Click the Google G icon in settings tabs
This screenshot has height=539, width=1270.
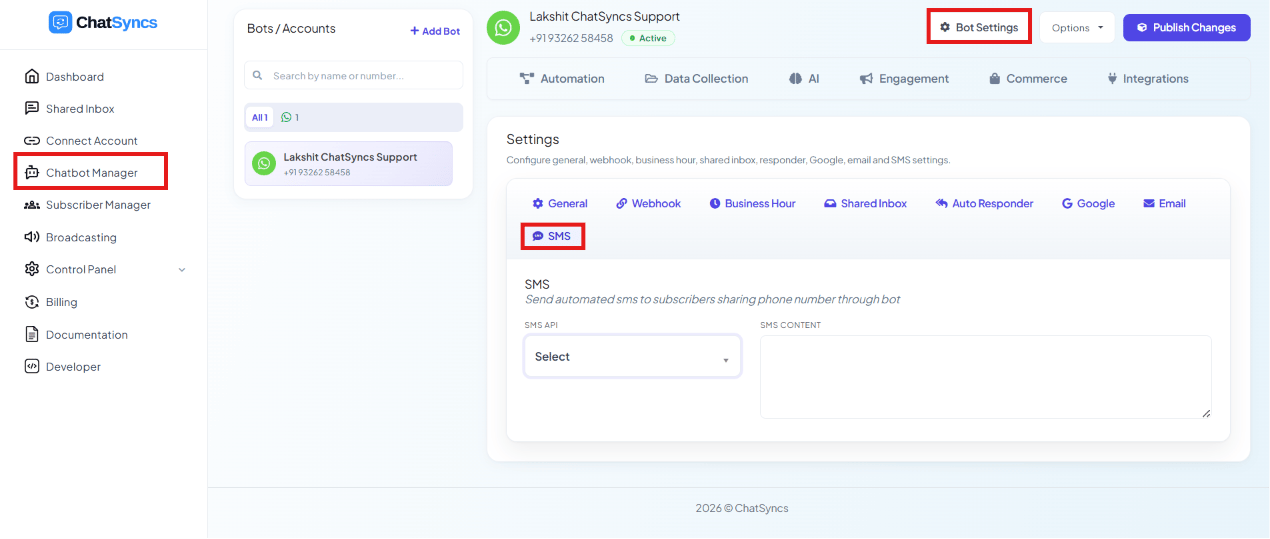point(1067,204)
